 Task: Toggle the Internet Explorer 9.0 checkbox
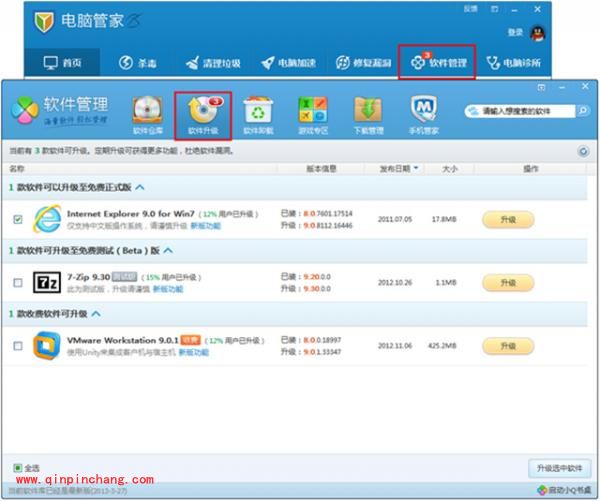[18, 219]
